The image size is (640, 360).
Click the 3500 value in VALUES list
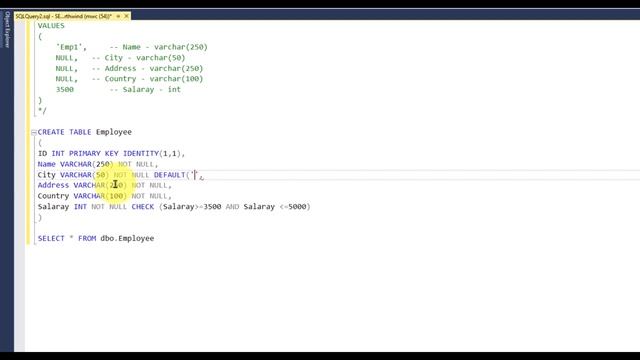coord(64,89)
